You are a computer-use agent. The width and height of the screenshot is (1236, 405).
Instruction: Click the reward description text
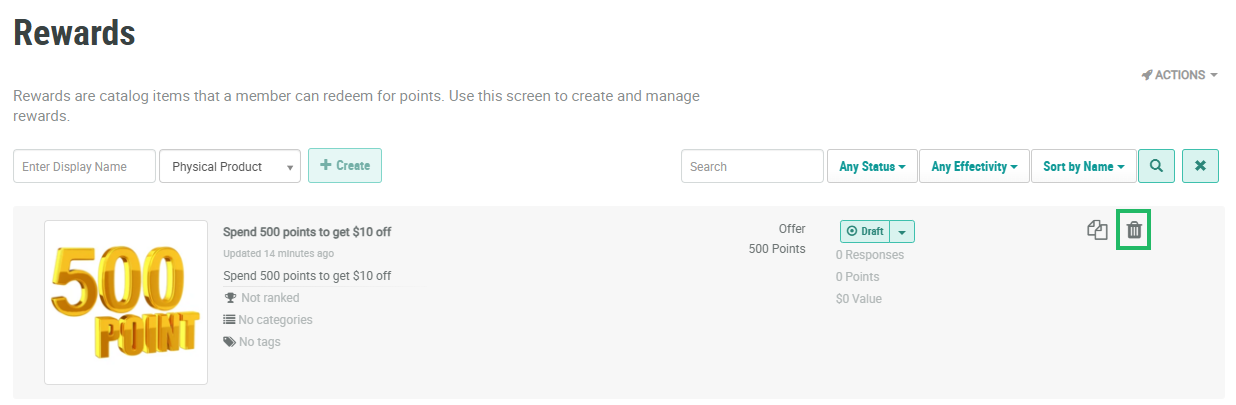click(307, 276)
